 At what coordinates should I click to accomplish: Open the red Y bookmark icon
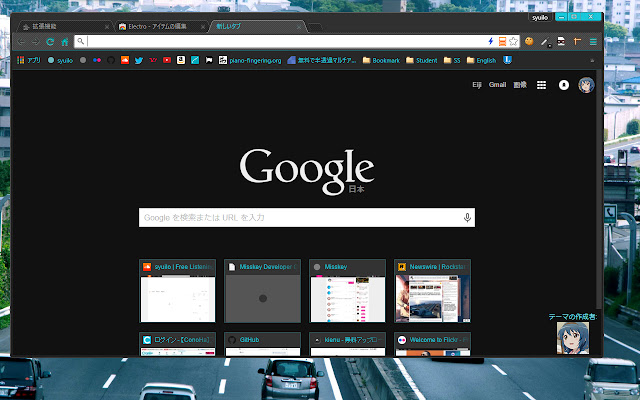[153, 60]
